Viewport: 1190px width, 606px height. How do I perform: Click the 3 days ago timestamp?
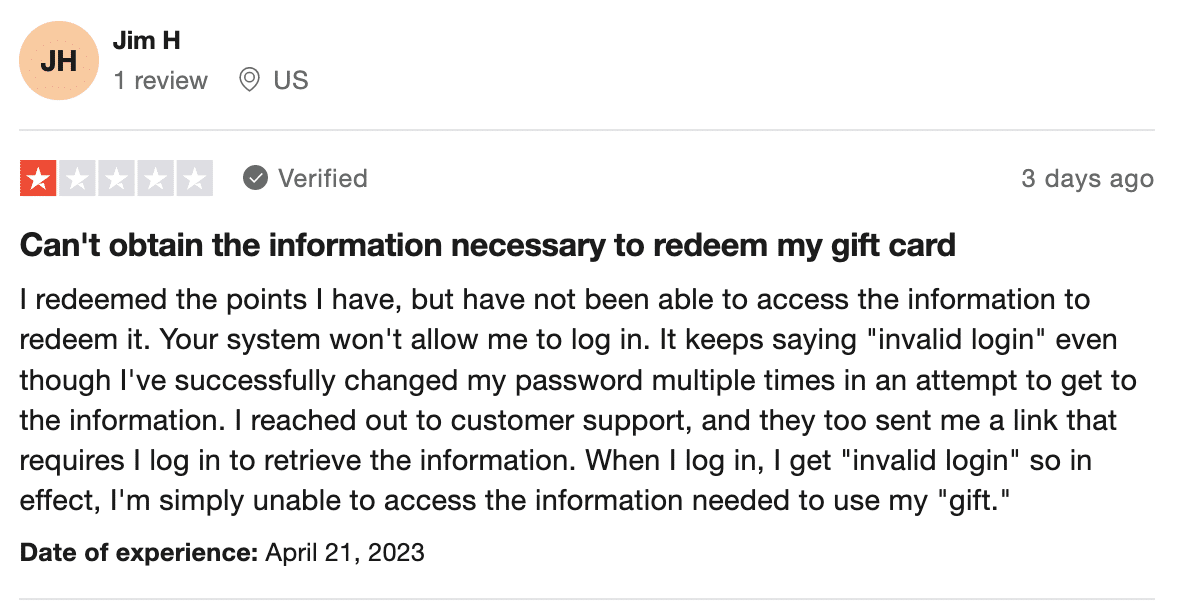pyautogui.click(x=1087, y=178)
